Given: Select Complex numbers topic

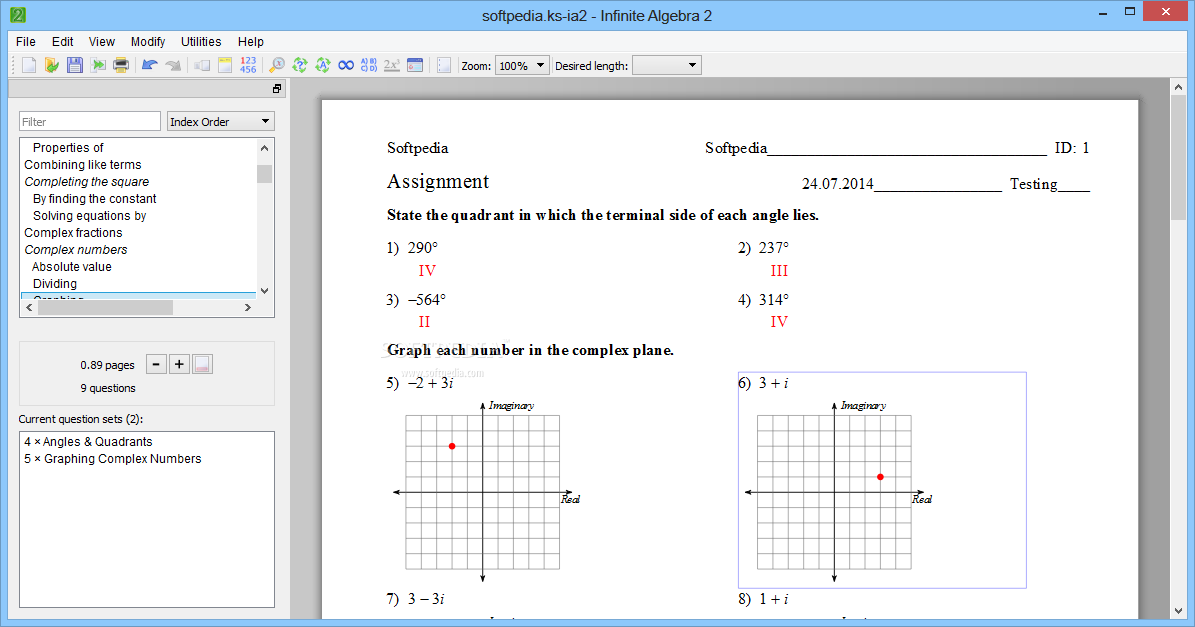Looking at the screenshot, I should point(75,250).
